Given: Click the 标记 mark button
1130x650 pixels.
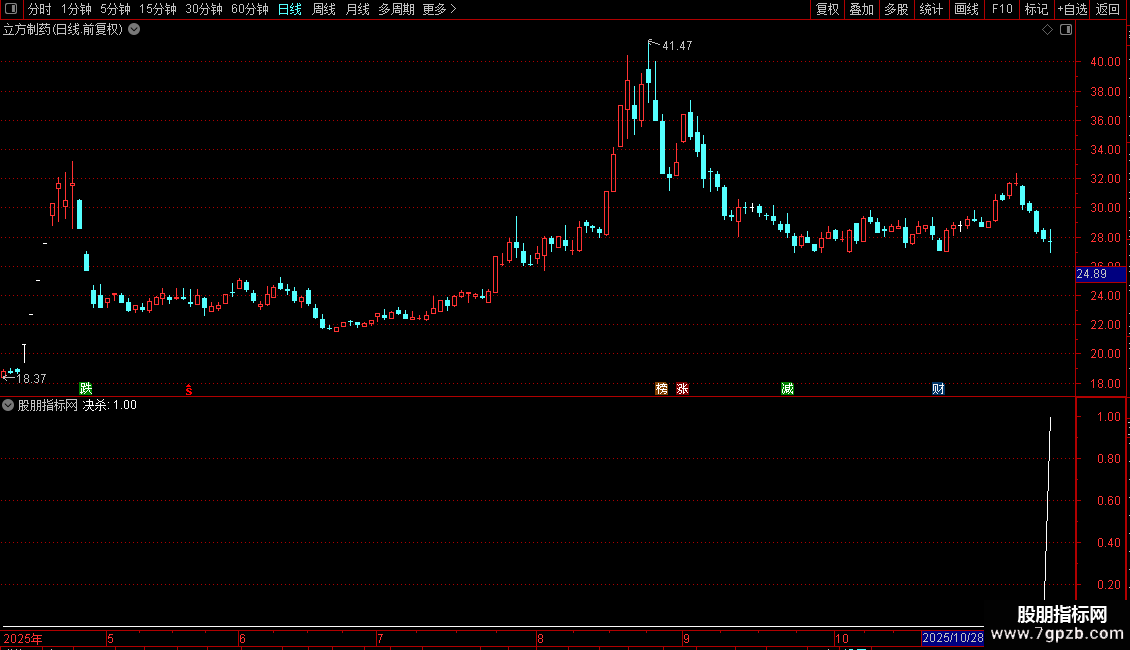Looking at the screenshot, I should pyautogui.click(x=1036, y=9).
